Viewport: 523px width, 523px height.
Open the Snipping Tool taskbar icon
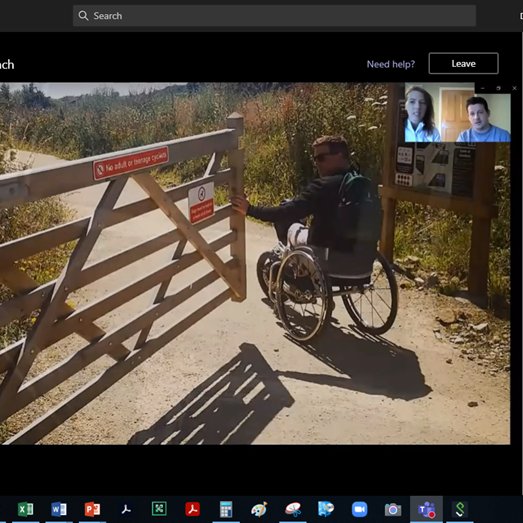click(293, 509)
